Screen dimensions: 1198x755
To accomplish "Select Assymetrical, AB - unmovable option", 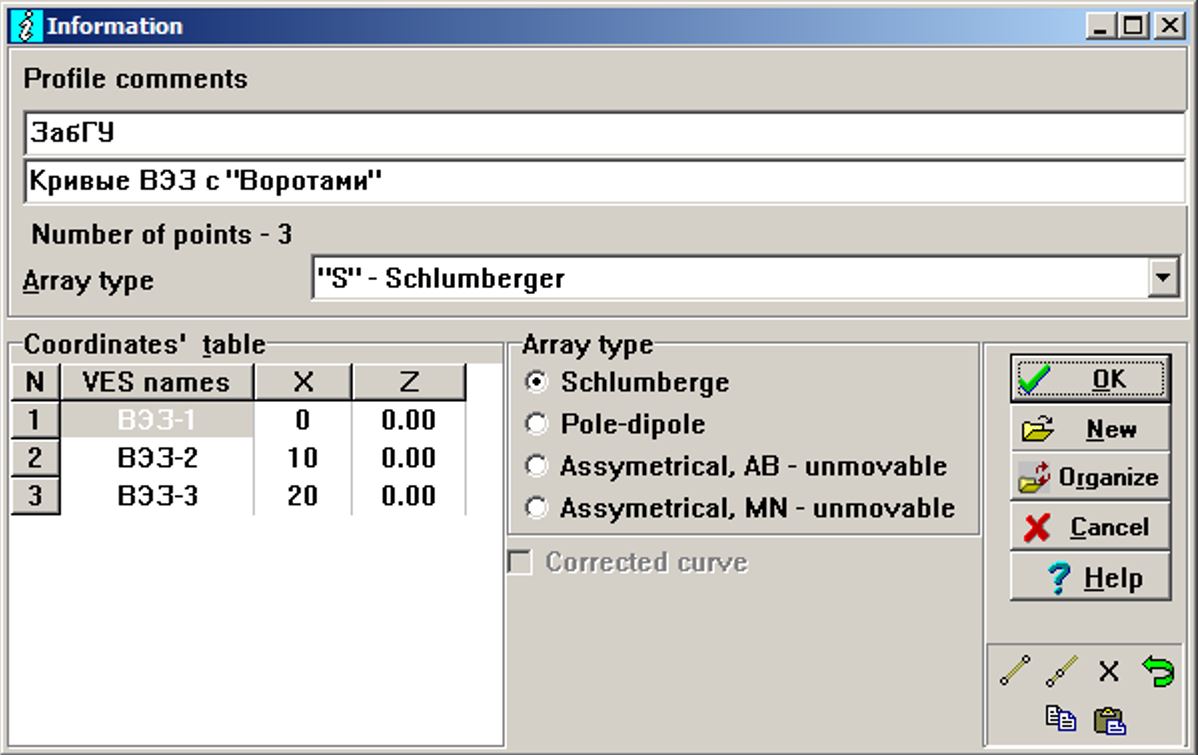I will pyautogui.click(x=536, y=465).
